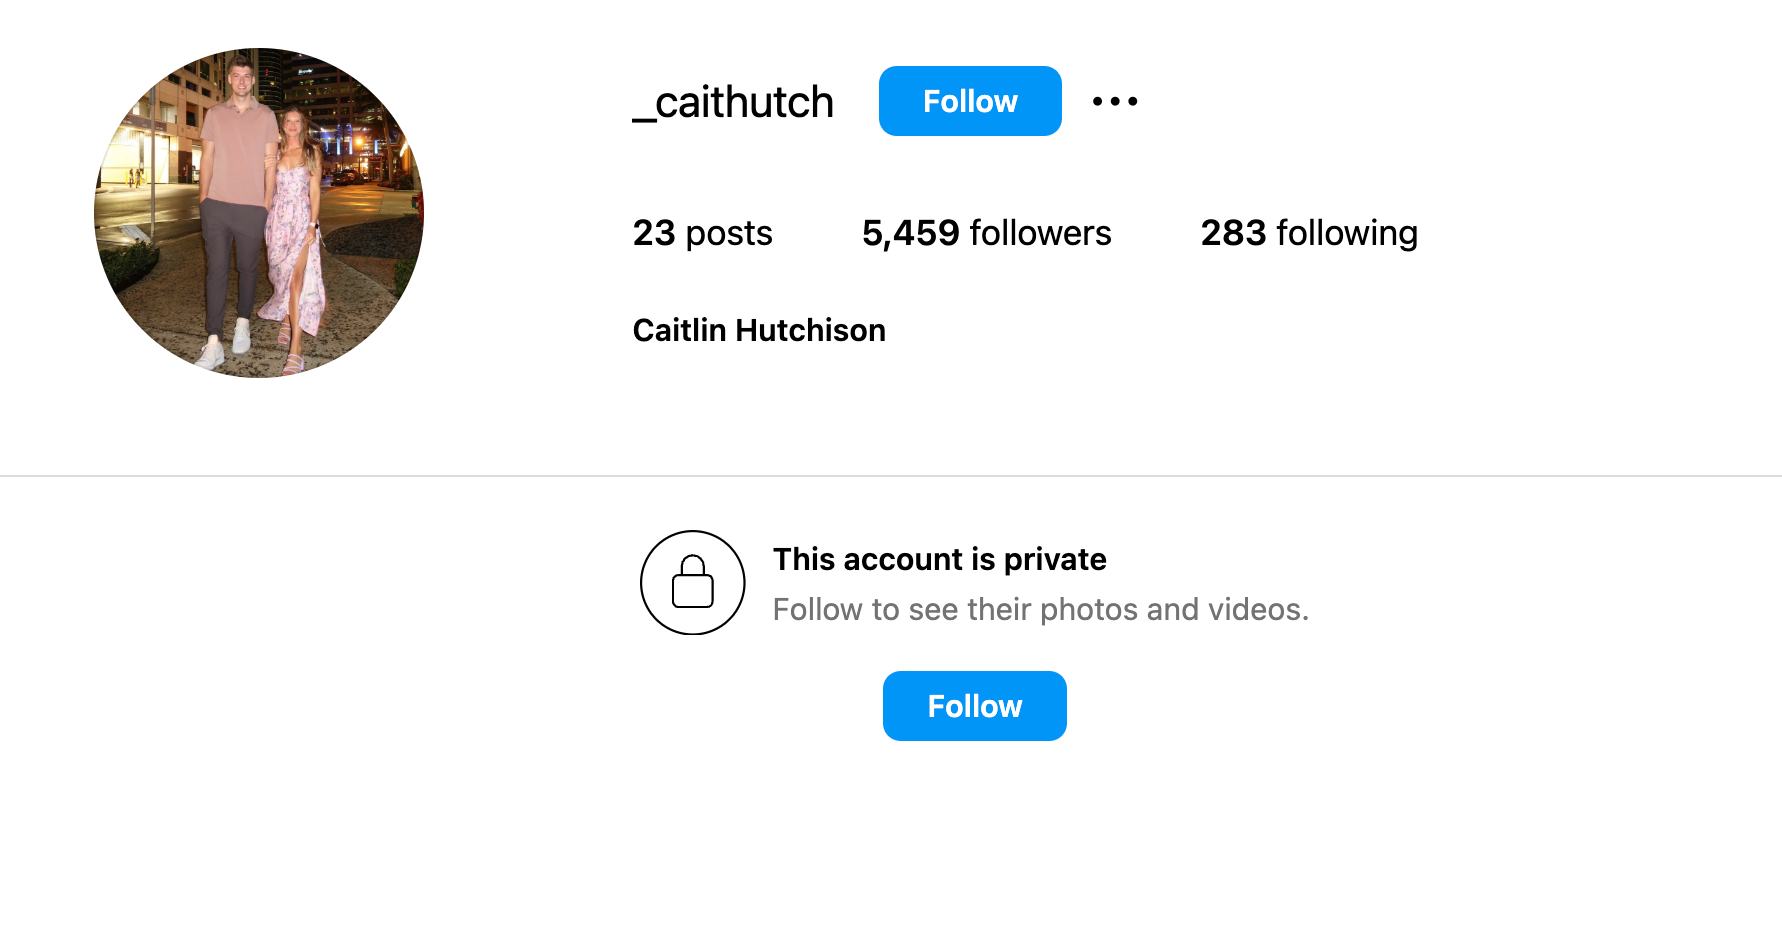Click the padlock icon inside the circle

[693, 582]
